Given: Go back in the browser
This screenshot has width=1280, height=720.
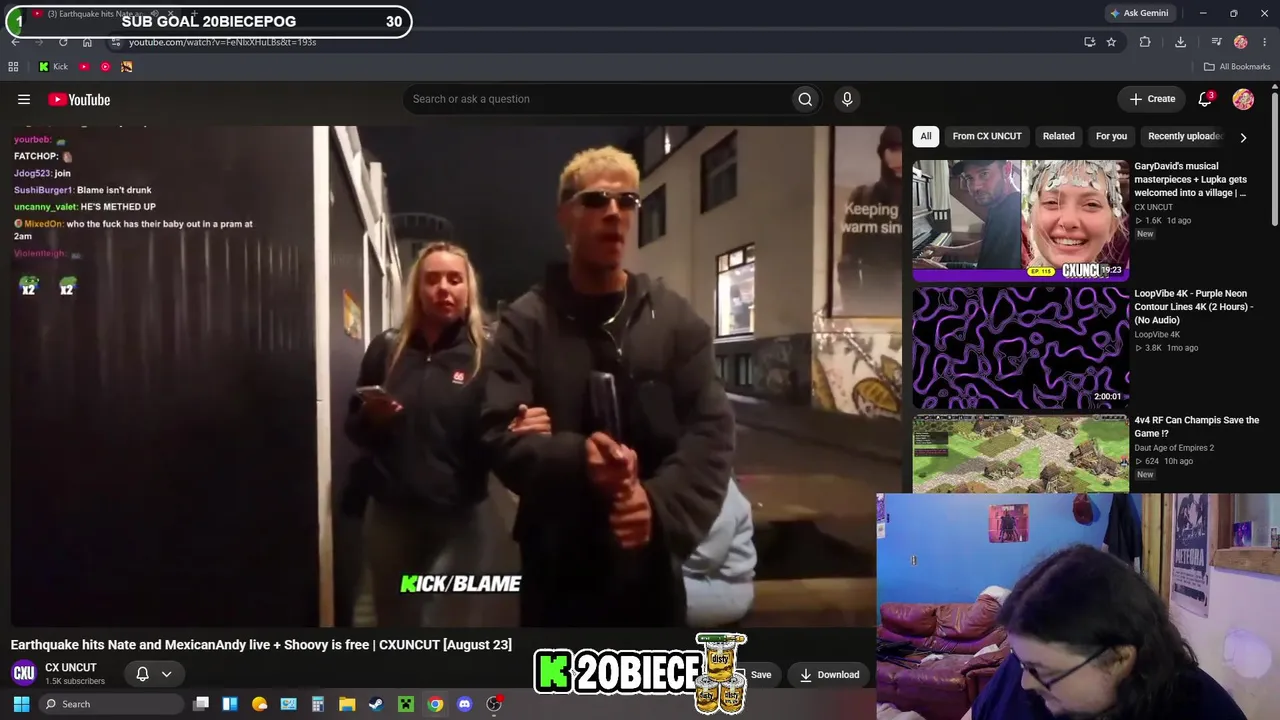Looking at the screenshot, I should coord(15,42).
